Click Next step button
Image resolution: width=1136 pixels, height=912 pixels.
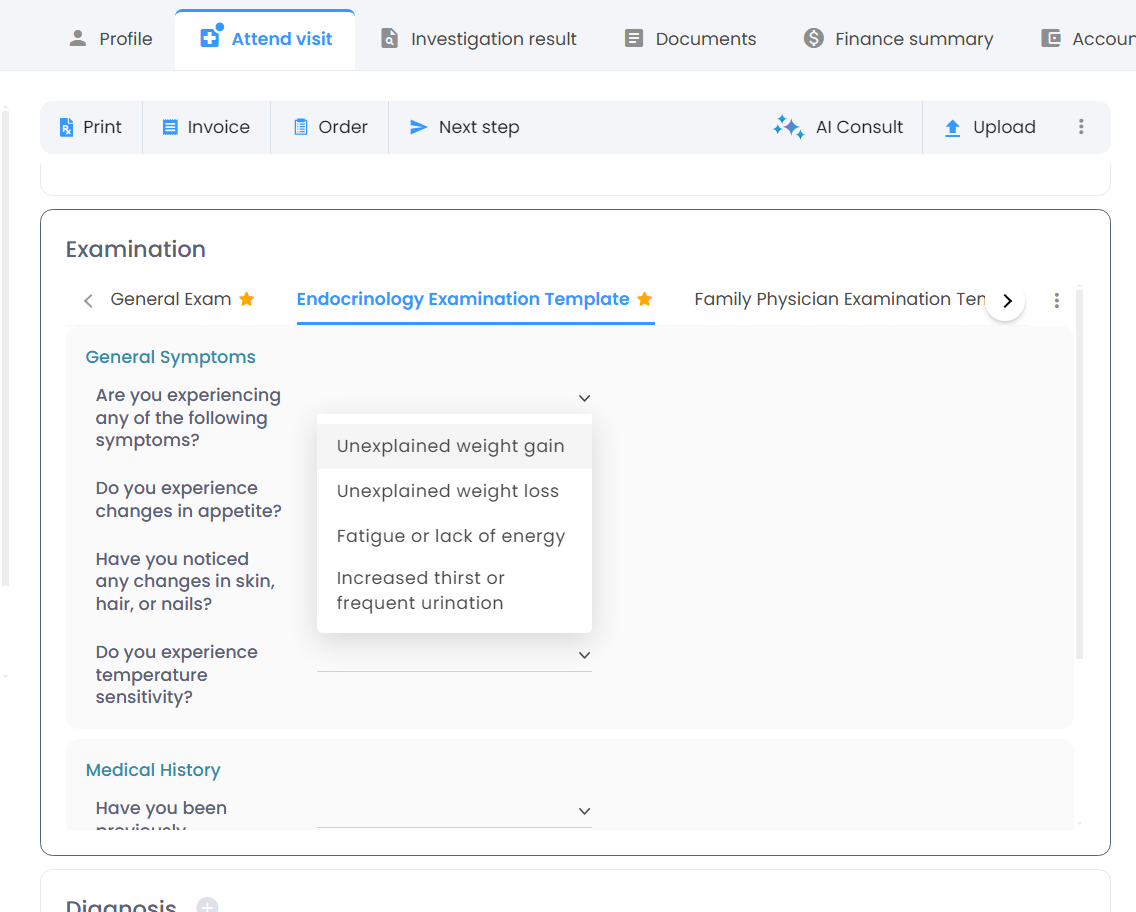click(465, 127)
